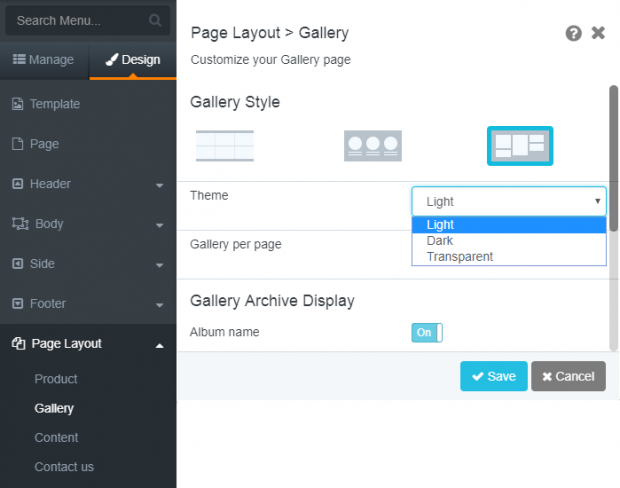Switch to the Manage tab

[44, 60]
